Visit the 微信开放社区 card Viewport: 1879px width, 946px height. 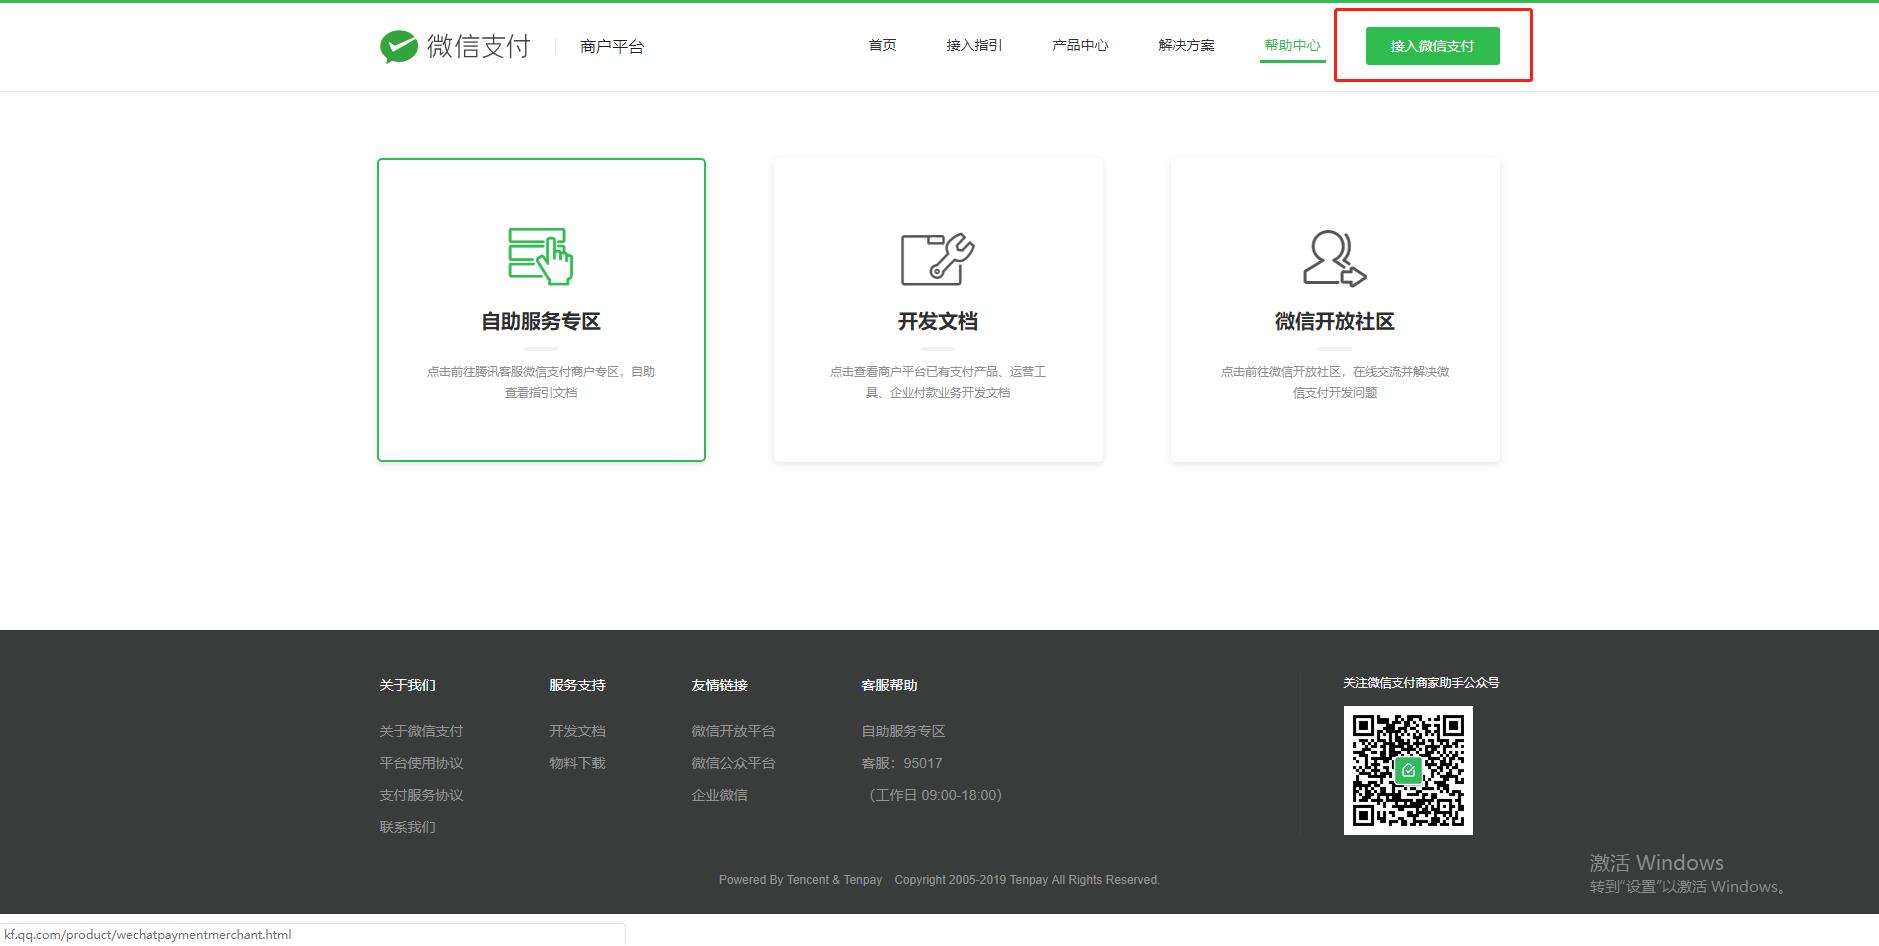(1333, 309)
